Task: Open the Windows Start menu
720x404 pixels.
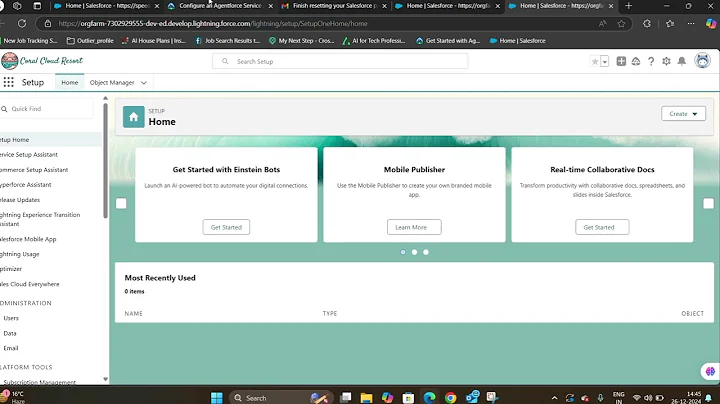Action: pos(217,398)
